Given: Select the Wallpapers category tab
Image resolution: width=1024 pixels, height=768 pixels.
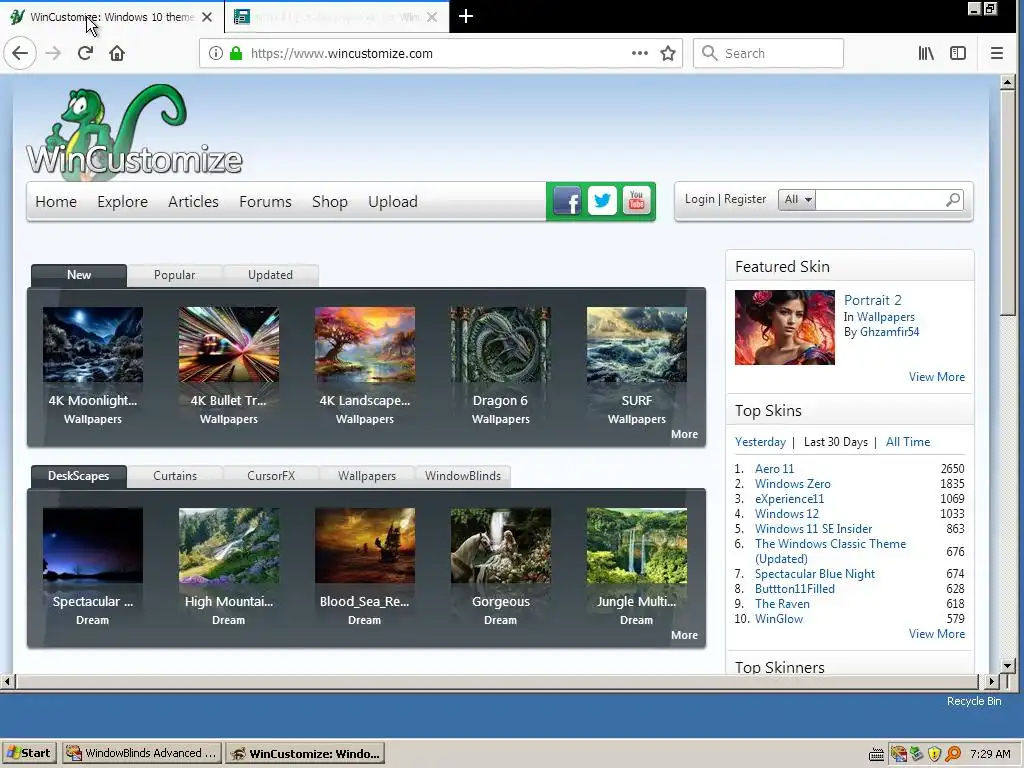Looking at the screenshot, I should click(367, 476).
